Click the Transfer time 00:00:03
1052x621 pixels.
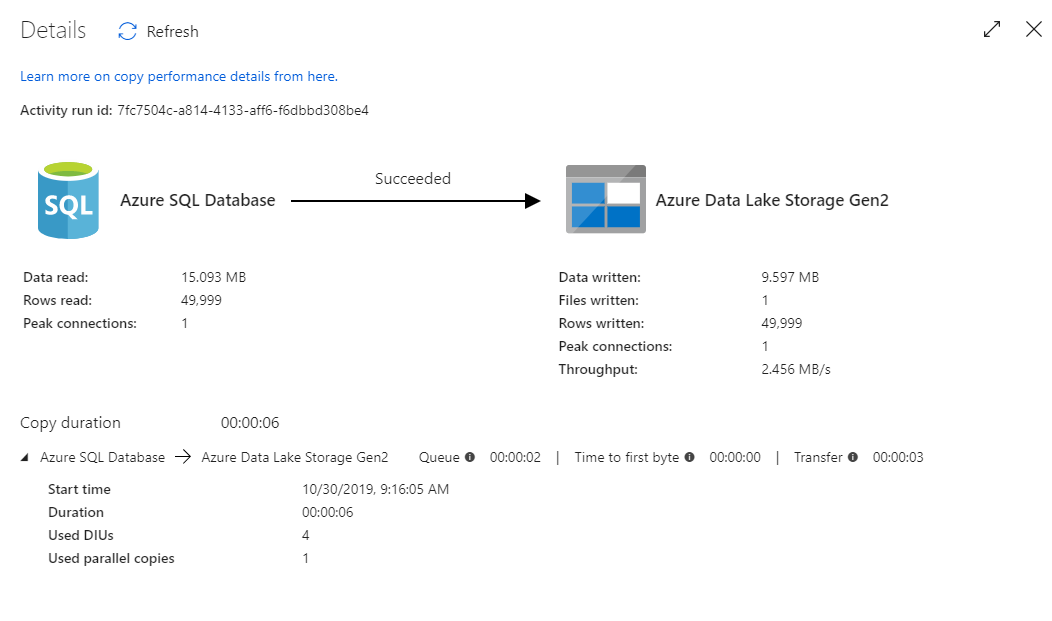pyautogui.click(x=898, y=457)
